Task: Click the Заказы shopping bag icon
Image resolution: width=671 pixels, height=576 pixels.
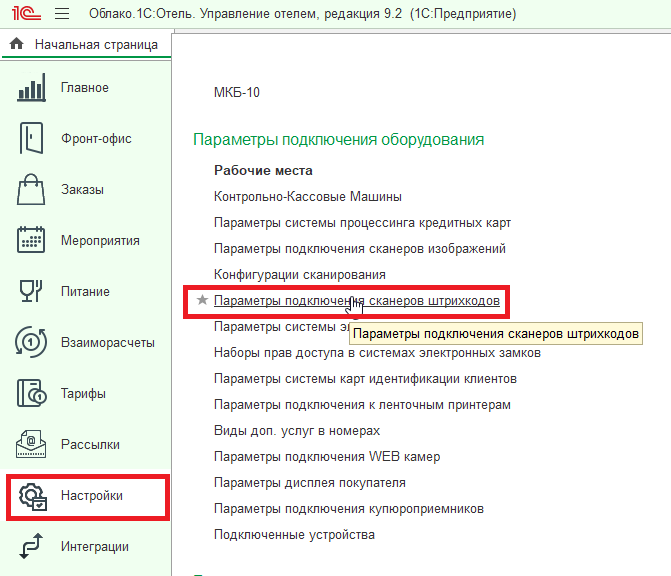Action: point(31,189)
